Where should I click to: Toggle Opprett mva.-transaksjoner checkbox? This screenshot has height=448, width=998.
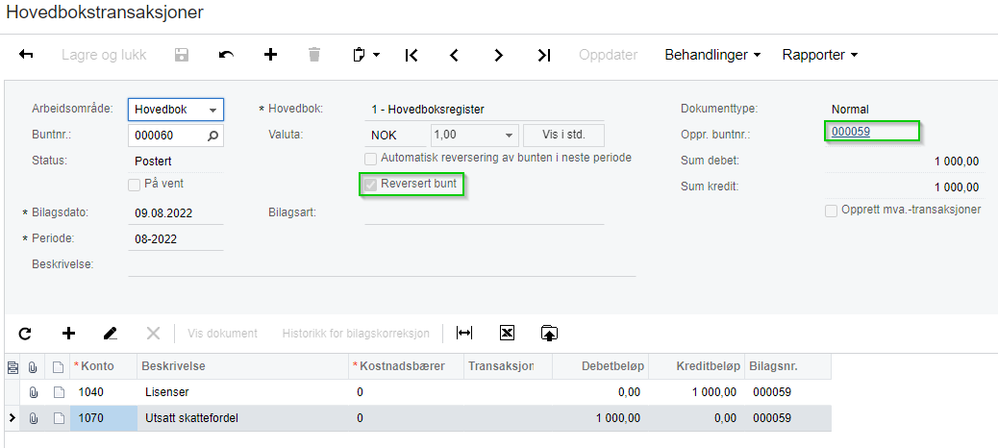tap(831, 211)
